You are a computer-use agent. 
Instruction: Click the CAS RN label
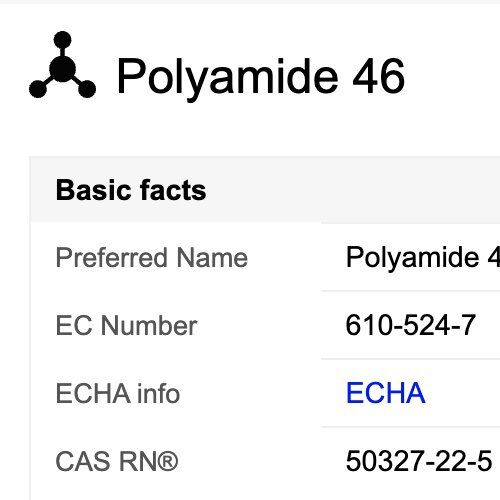pos(117,461)
